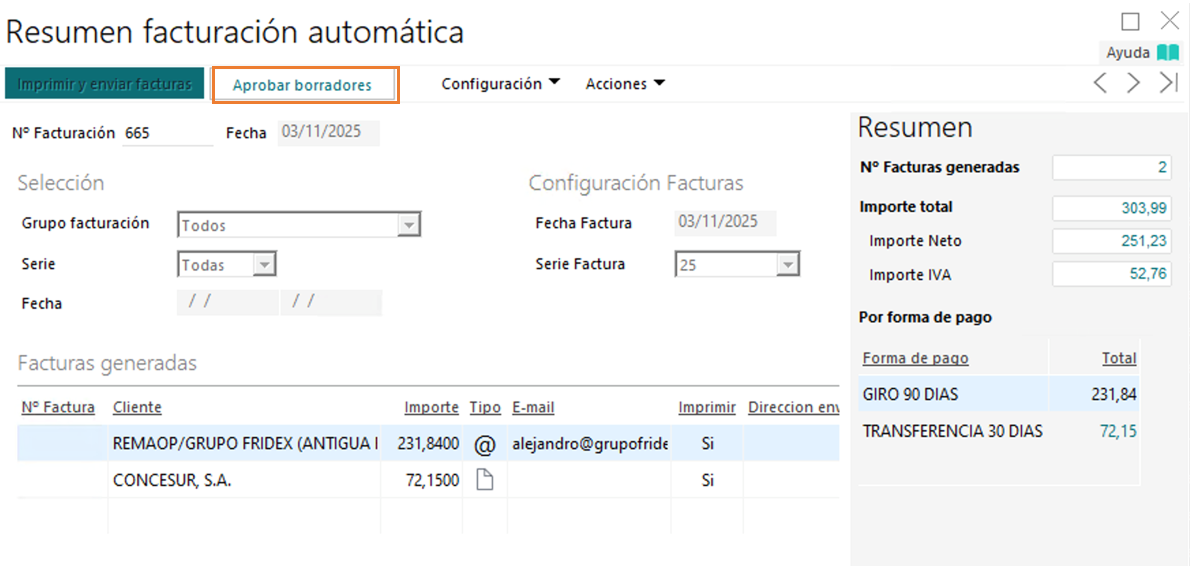Toggle Imprimir value for CONCESUR row
The height and width of the screenshot is (566, 1191).
pos(707,481)
